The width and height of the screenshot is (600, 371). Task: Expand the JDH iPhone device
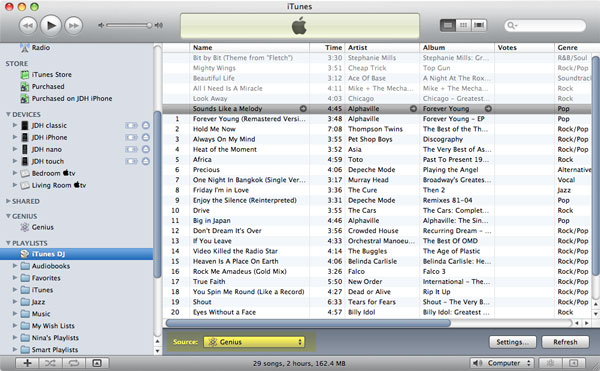coord(15,137)
